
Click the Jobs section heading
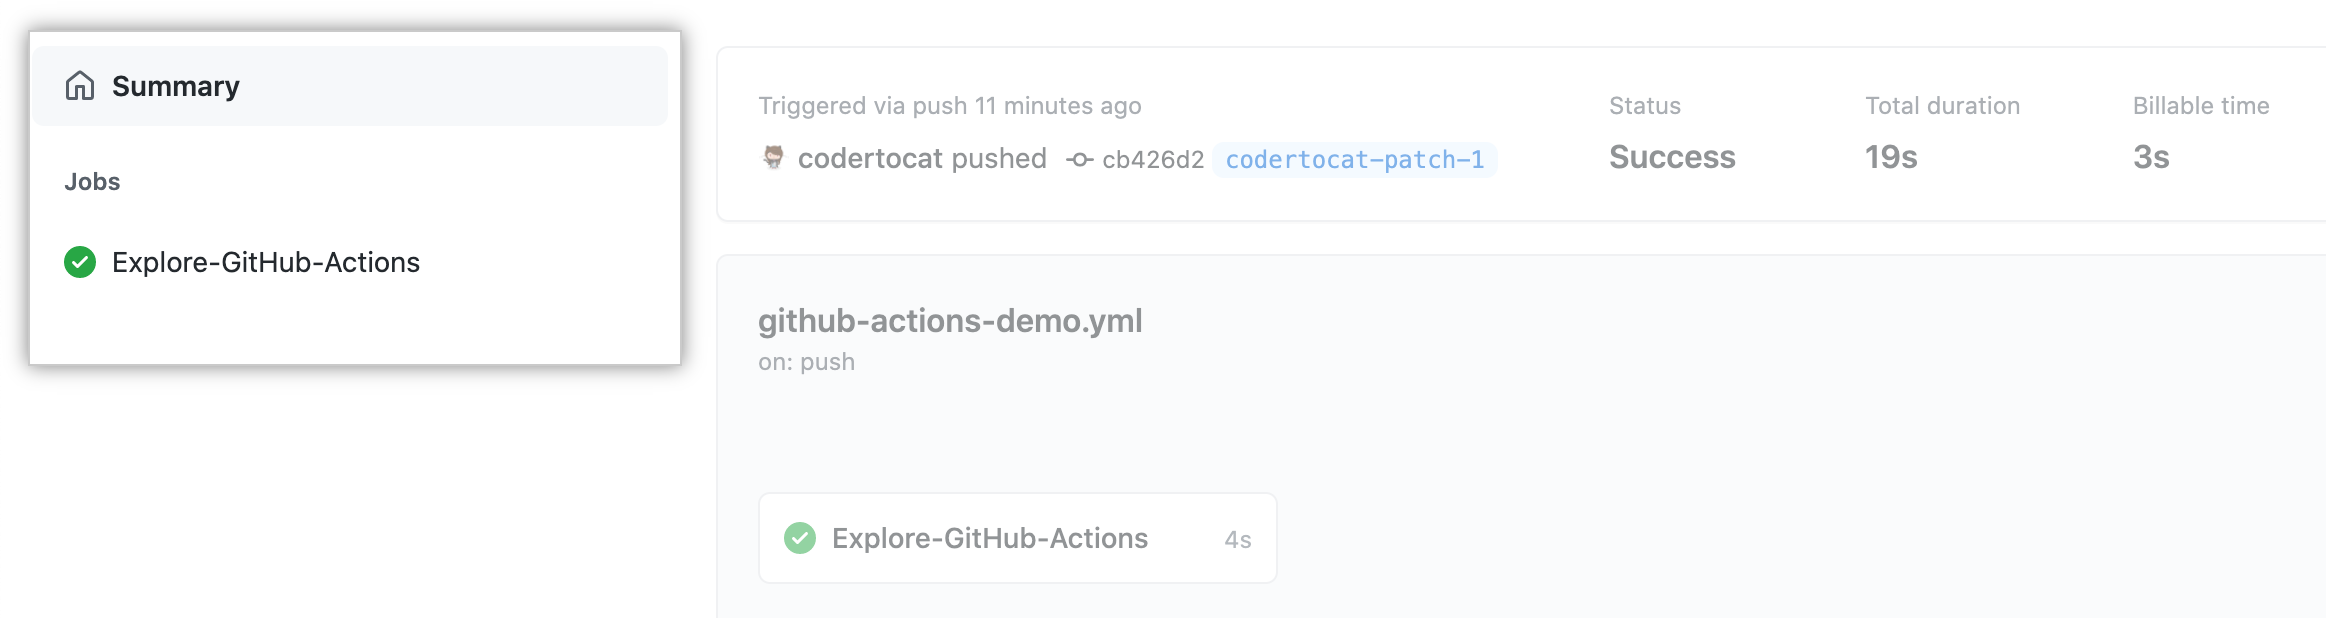pyautogui.click(x=92, y=182)
